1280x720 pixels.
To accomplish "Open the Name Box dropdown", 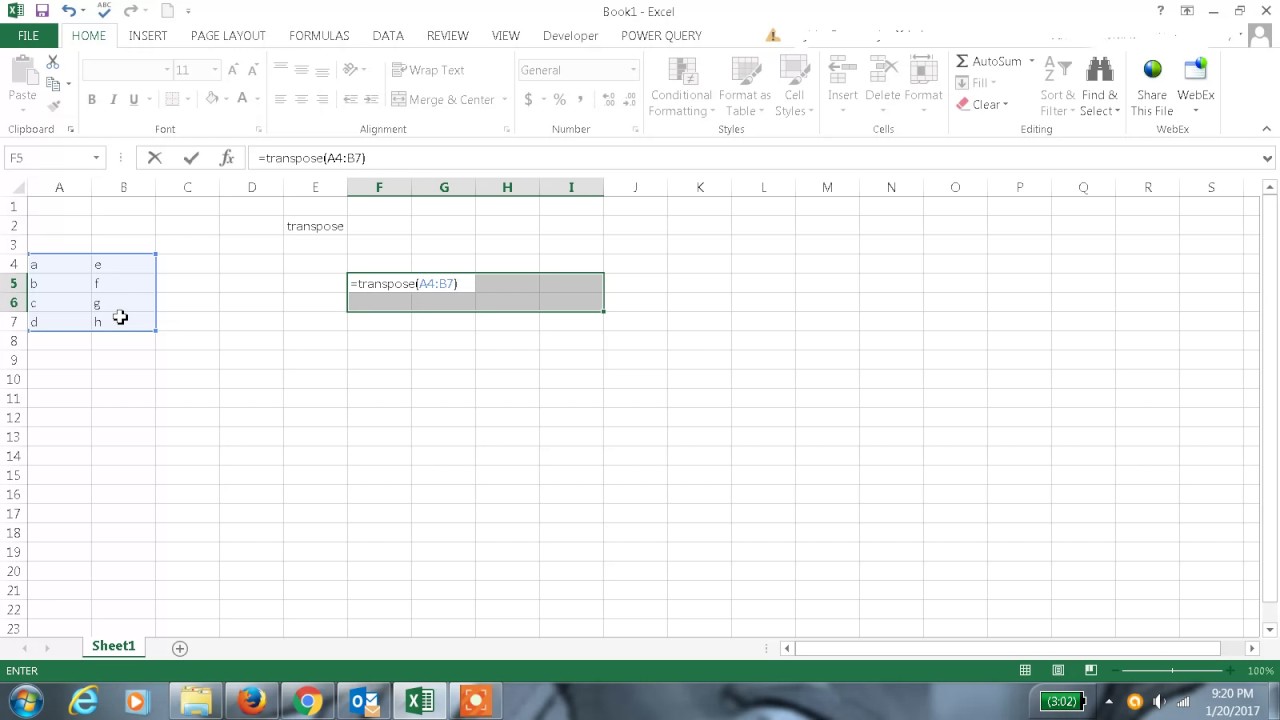I will 96,158.
